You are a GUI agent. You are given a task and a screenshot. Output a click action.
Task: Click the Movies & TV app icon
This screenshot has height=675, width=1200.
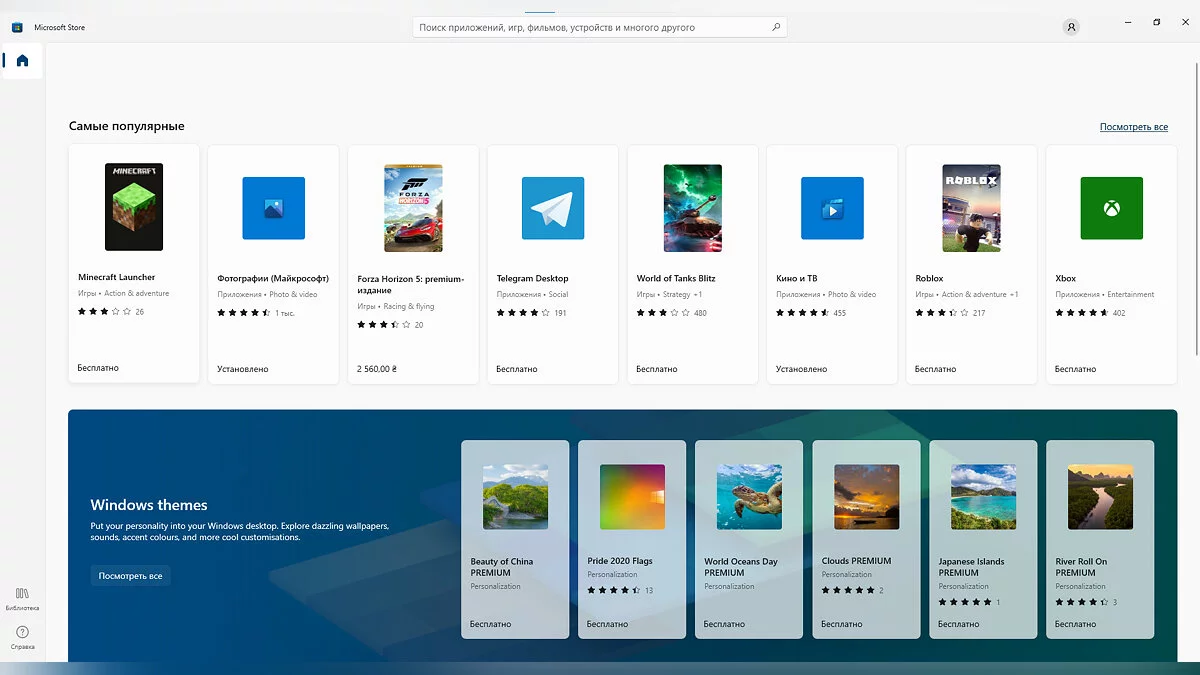[x=831, y=208]
